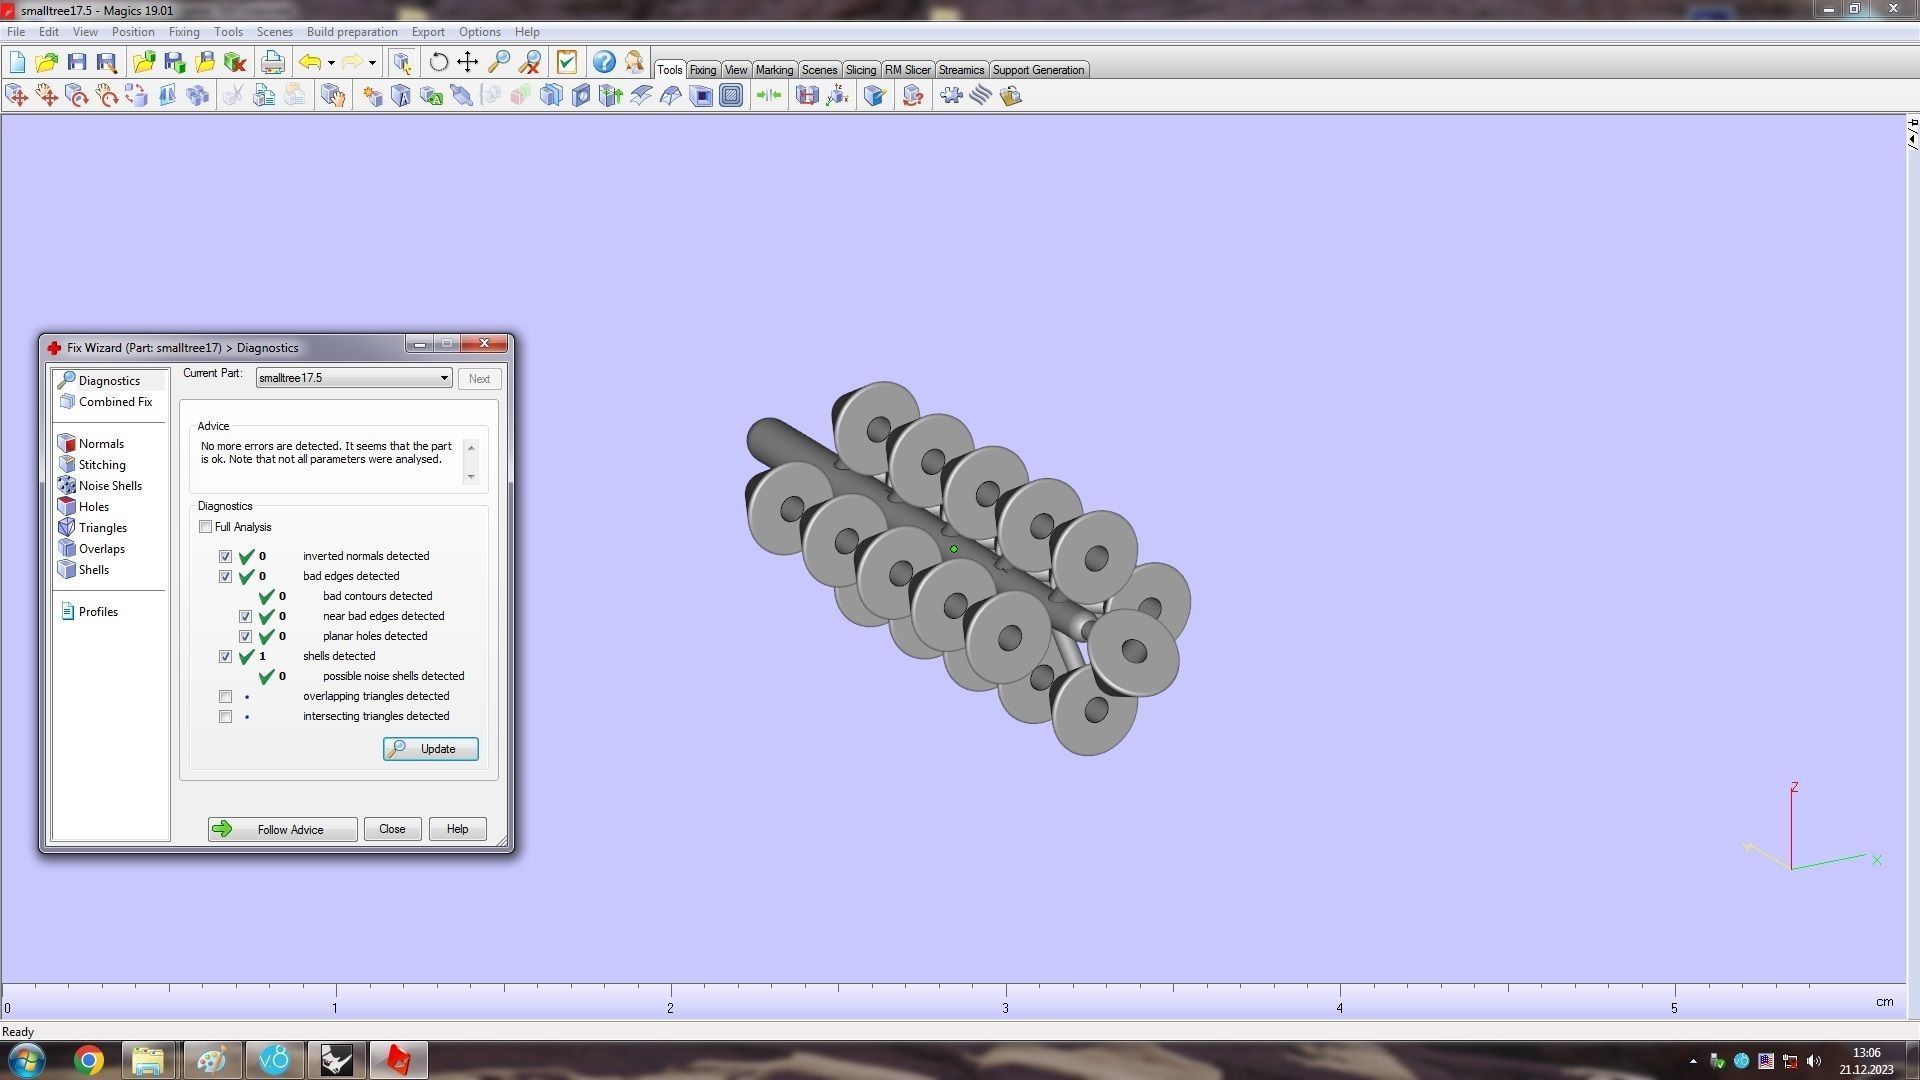
Task: Open the redo history dropdown arrow
Action: (372, 63)
